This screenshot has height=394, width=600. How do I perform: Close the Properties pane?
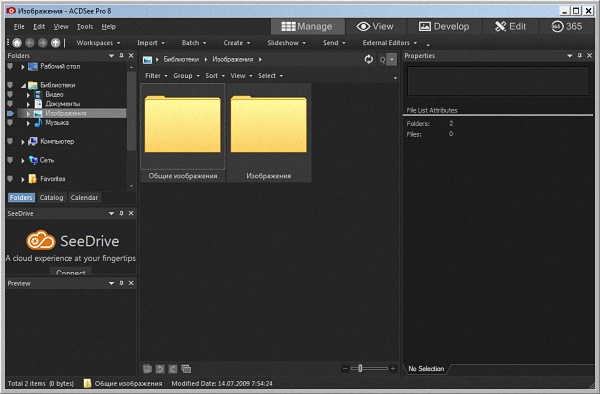point(590,55)
